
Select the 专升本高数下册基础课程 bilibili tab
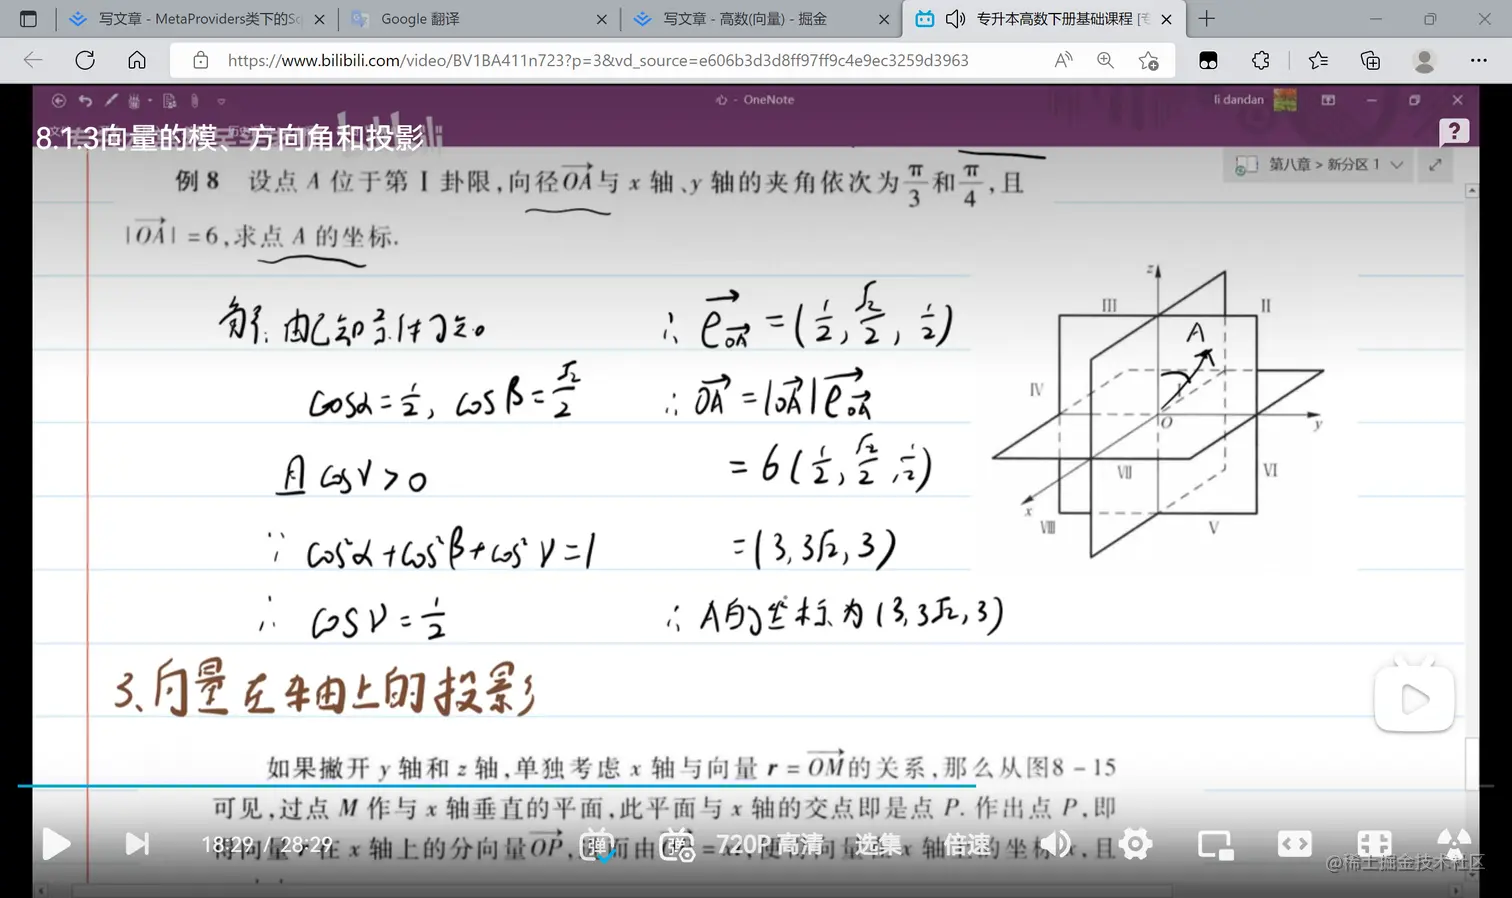(1044, 19)
